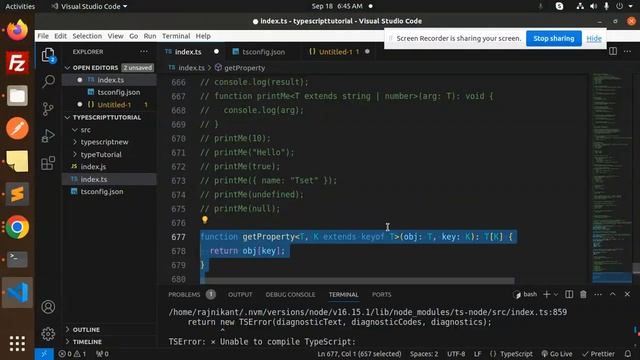Open Visual Studio Code app menu in top bar
The width and height of the screenshot is (640, 360).
[89, 6]
